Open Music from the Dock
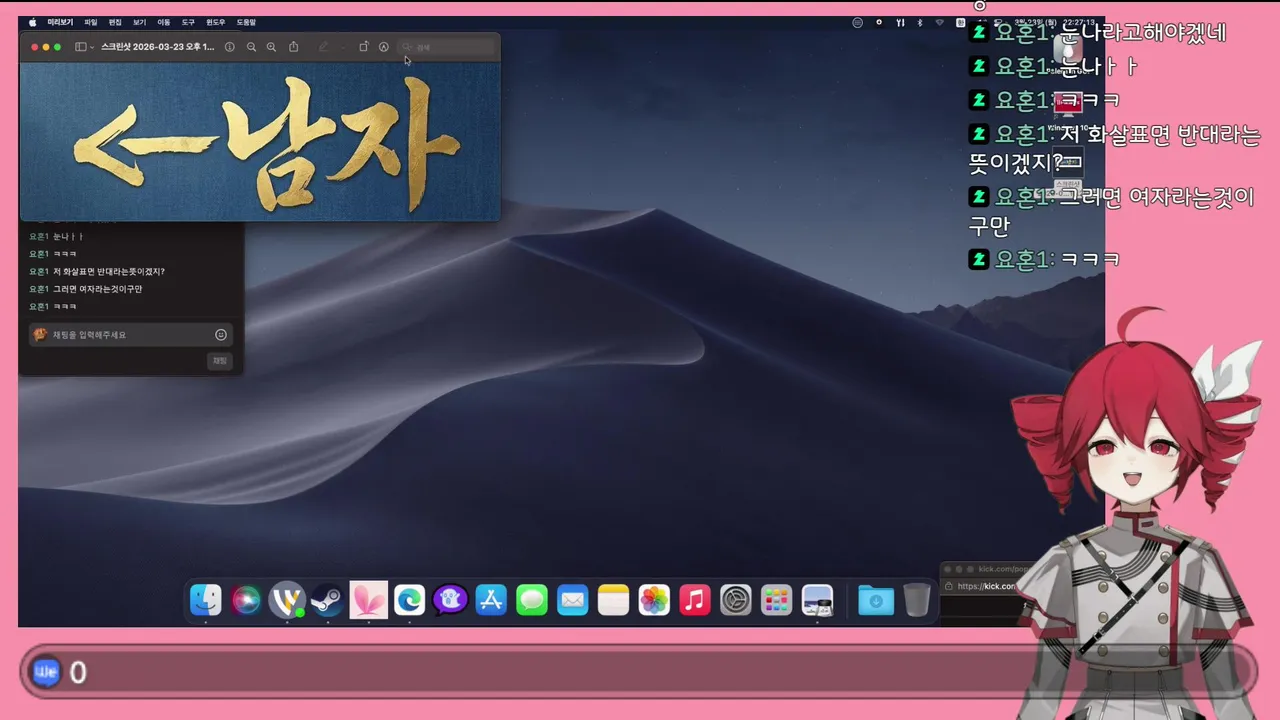This screenshot has width=1280, height=720. click(695, 600)
